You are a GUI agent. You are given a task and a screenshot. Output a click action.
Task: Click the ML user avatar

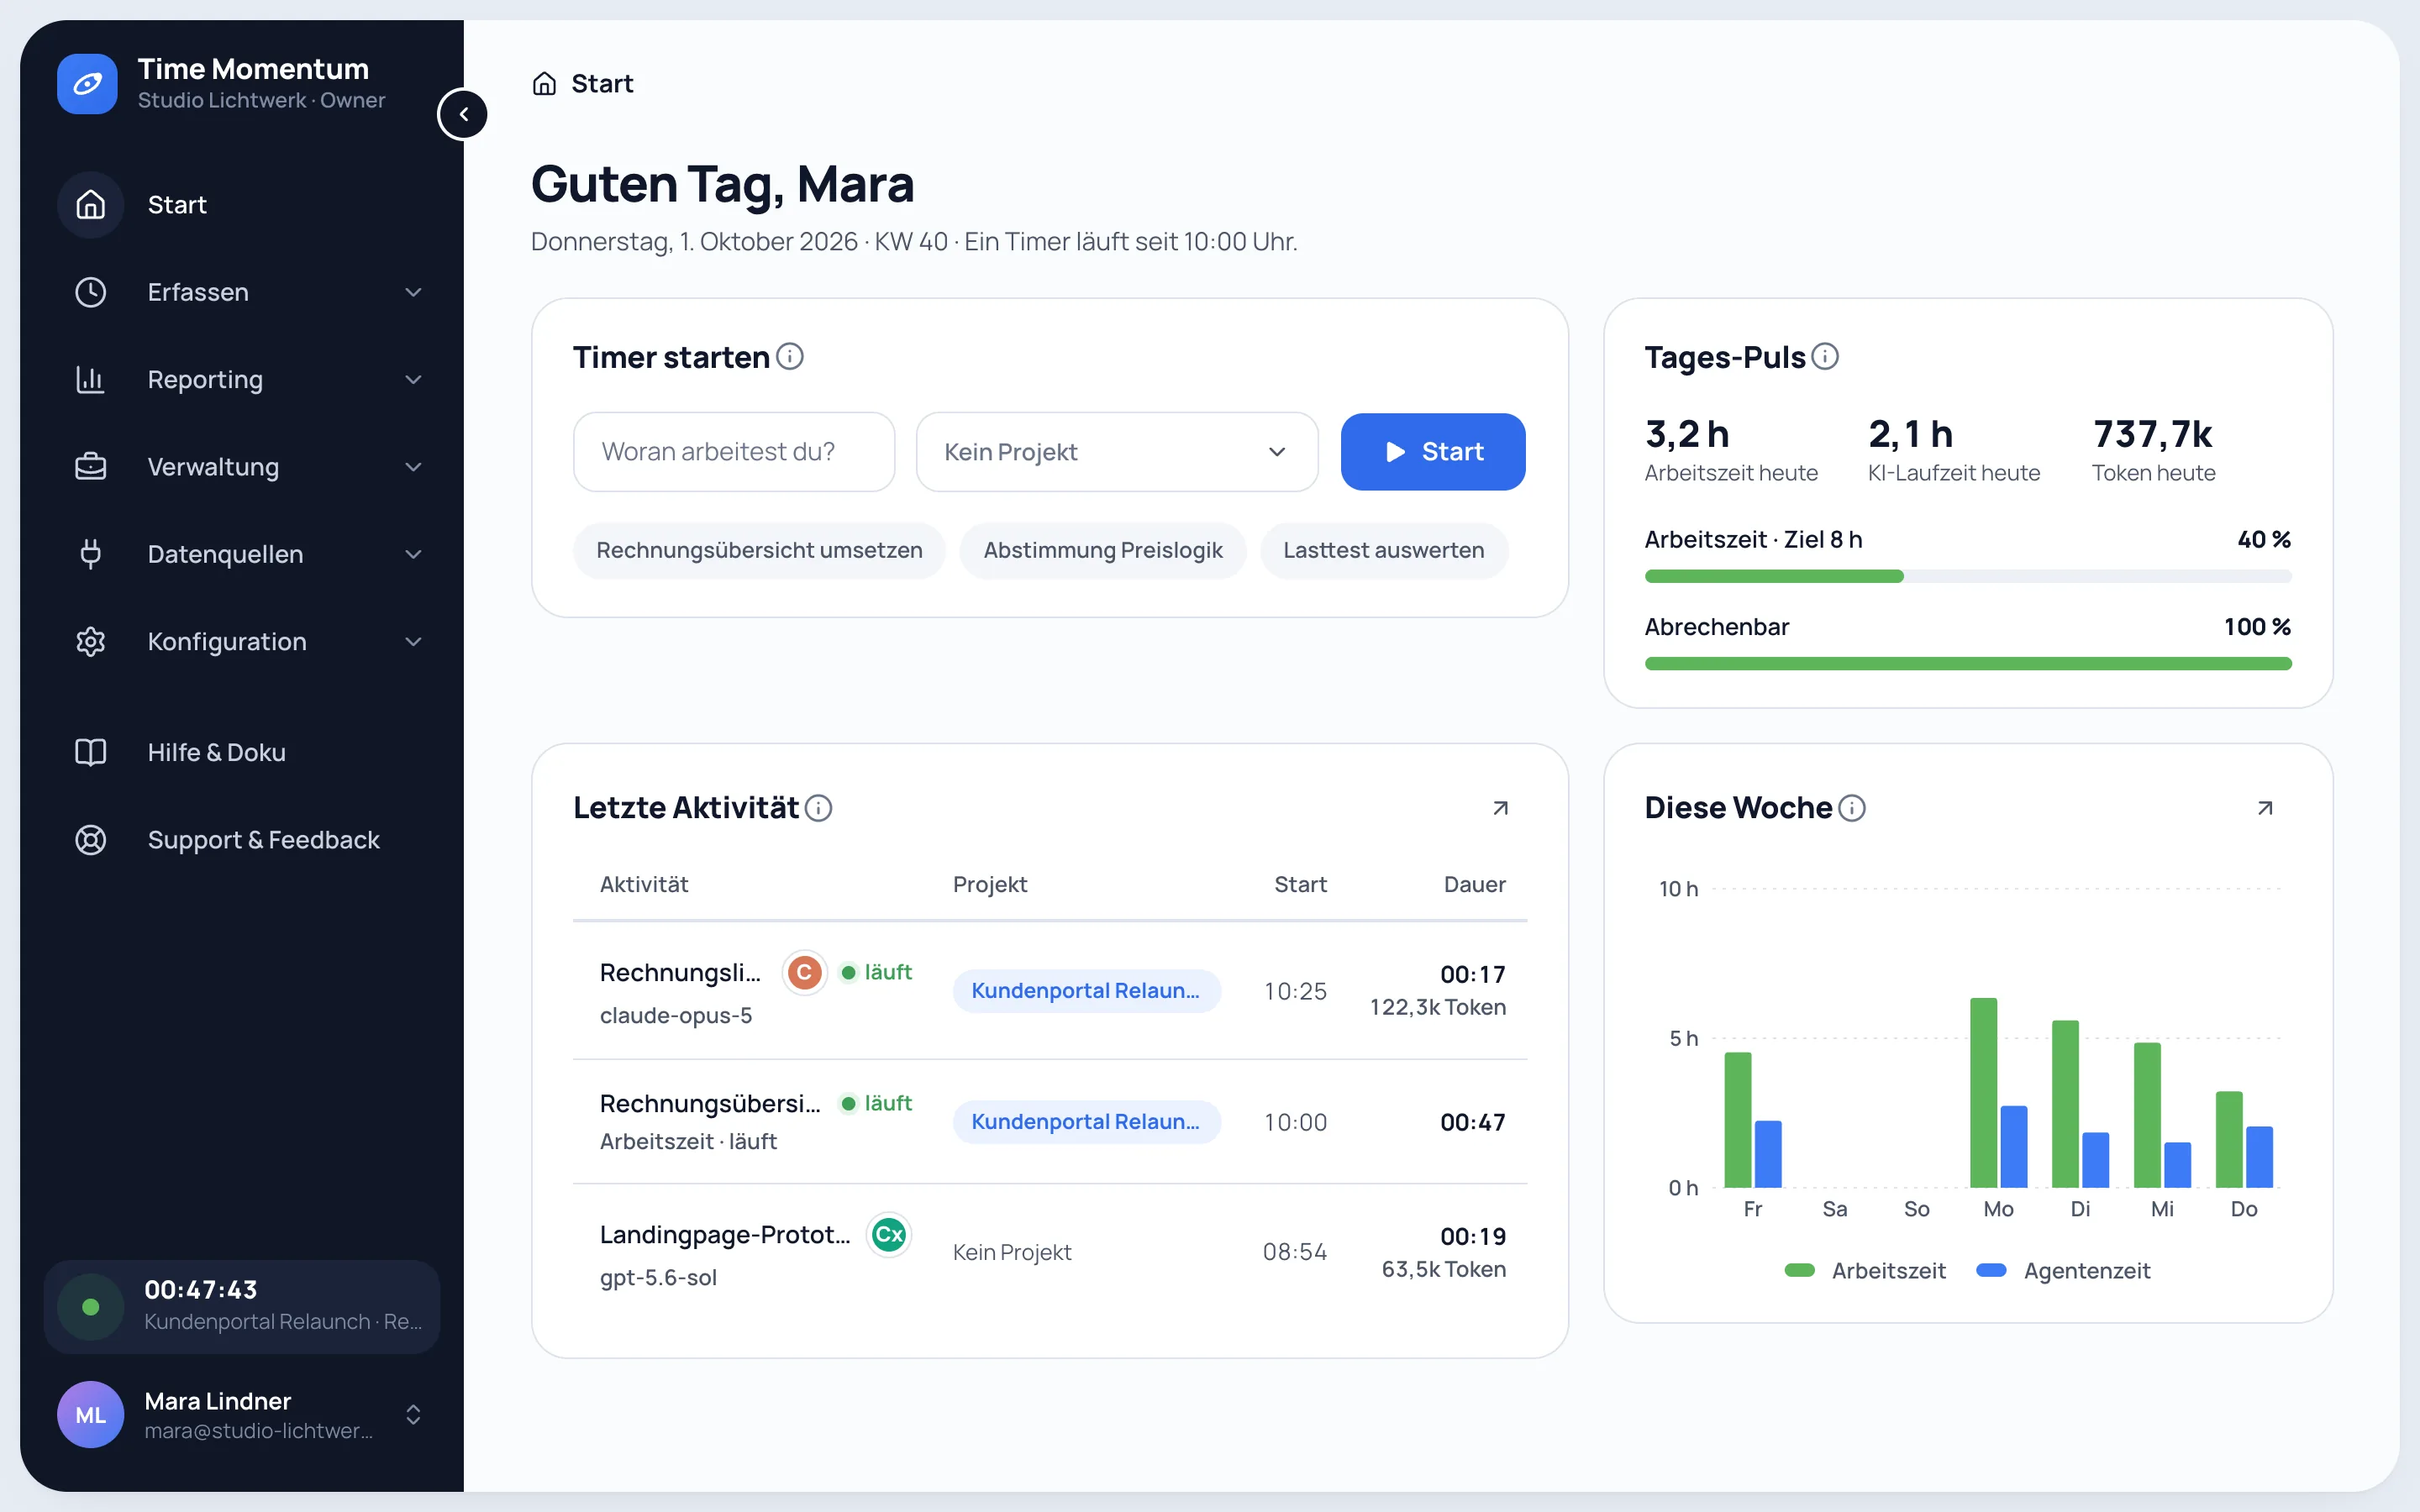[90, 1414]
